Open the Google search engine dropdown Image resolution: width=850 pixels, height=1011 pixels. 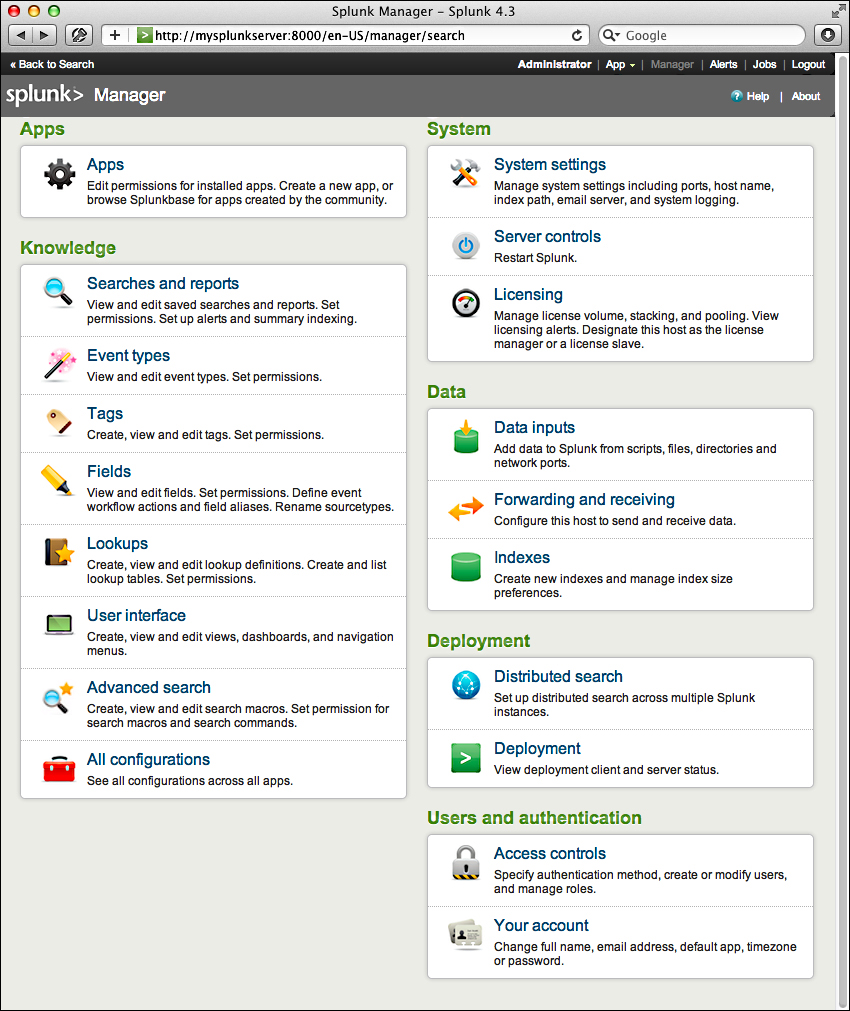point(610,35)
